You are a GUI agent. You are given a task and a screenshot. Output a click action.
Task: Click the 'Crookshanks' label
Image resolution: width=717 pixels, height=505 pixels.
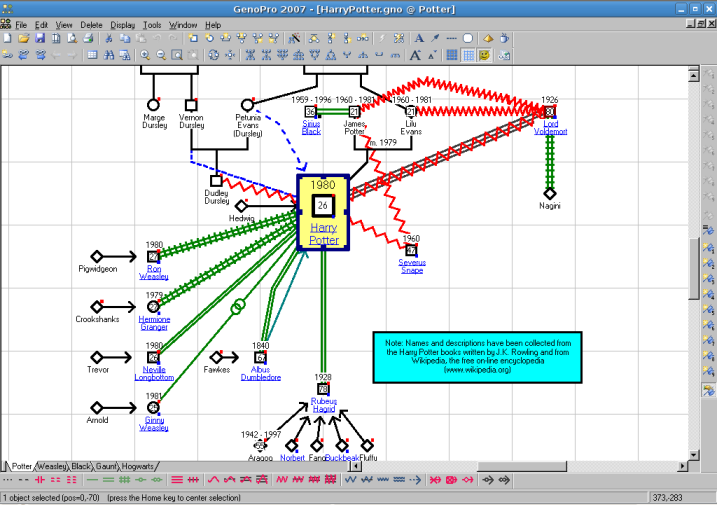[x=97, y=319]
